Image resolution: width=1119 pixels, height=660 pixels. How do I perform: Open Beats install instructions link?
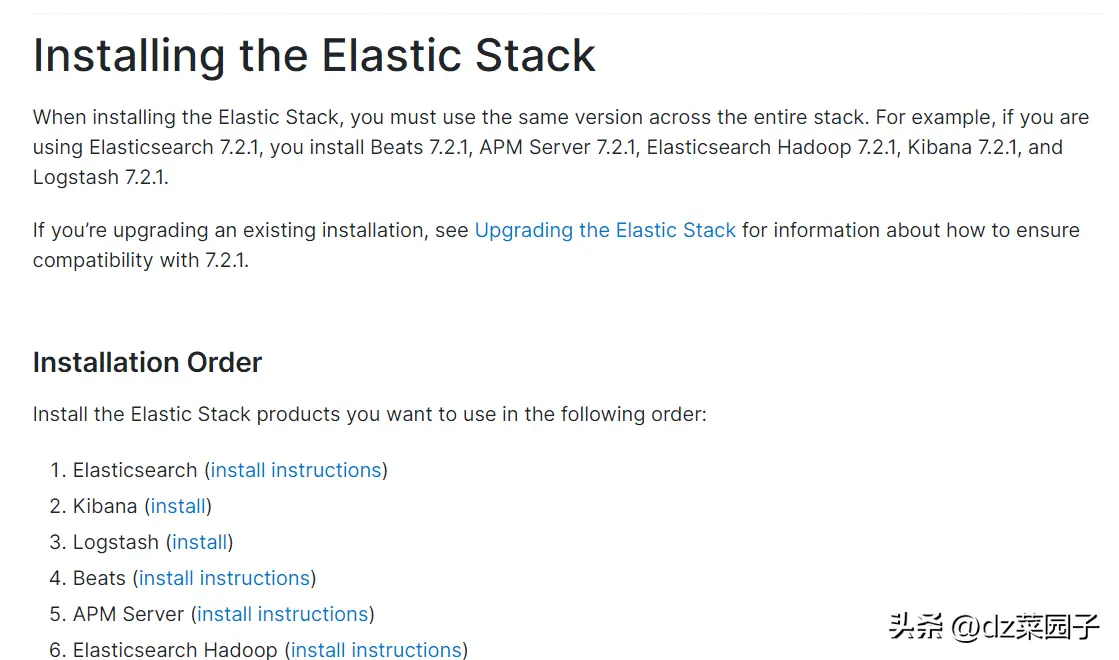pyautogui.click(x=224, y=578)
